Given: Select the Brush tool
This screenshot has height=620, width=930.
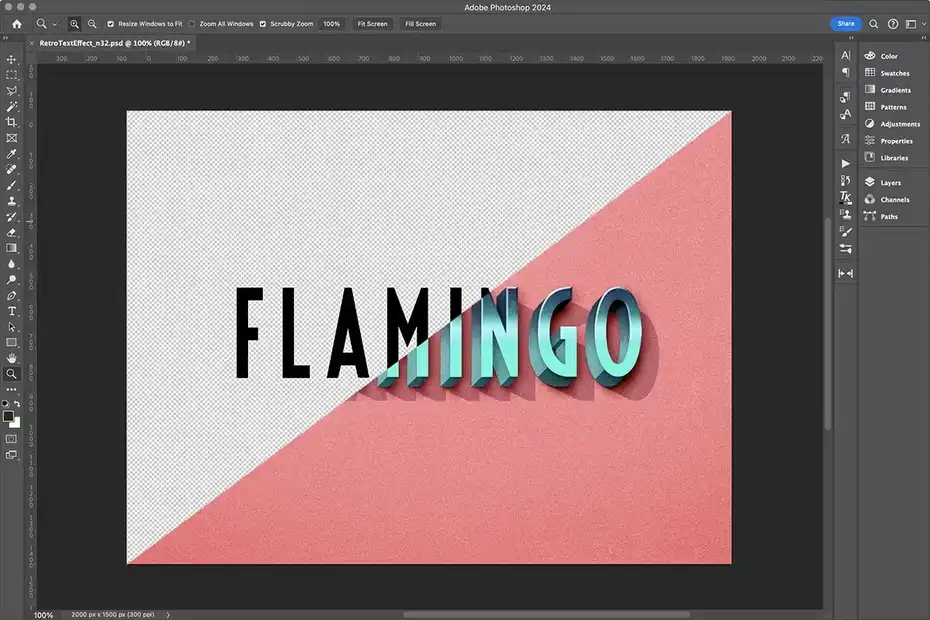Looking at the screenshot, I should 11,185.
